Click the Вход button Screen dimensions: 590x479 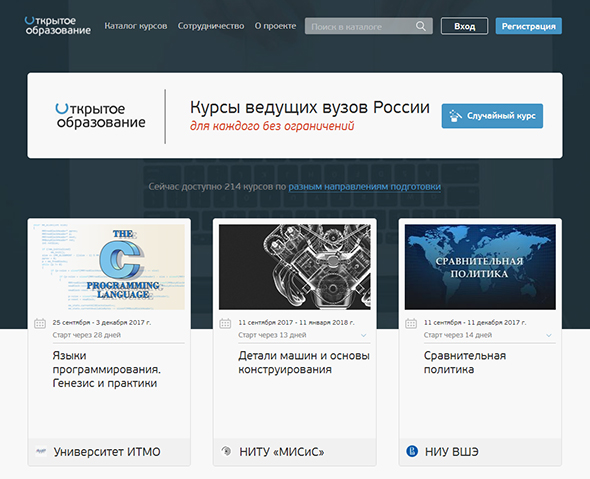tap(464, 26)
